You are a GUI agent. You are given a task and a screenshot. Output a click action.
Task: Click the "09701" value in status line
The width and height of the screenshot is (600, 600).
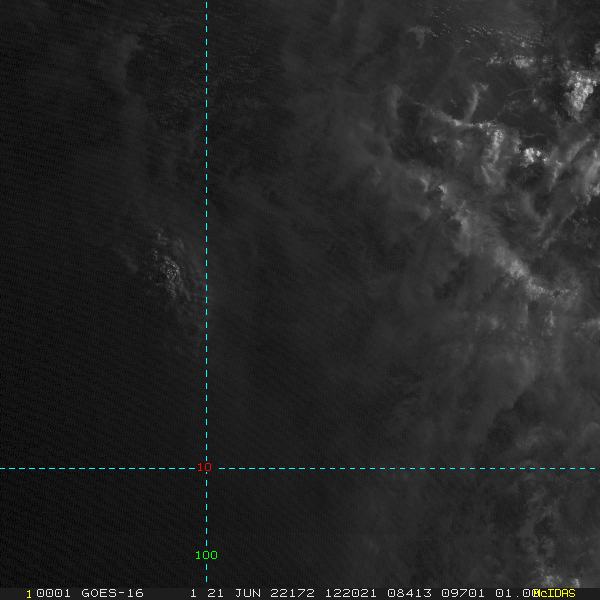point(463,593)
